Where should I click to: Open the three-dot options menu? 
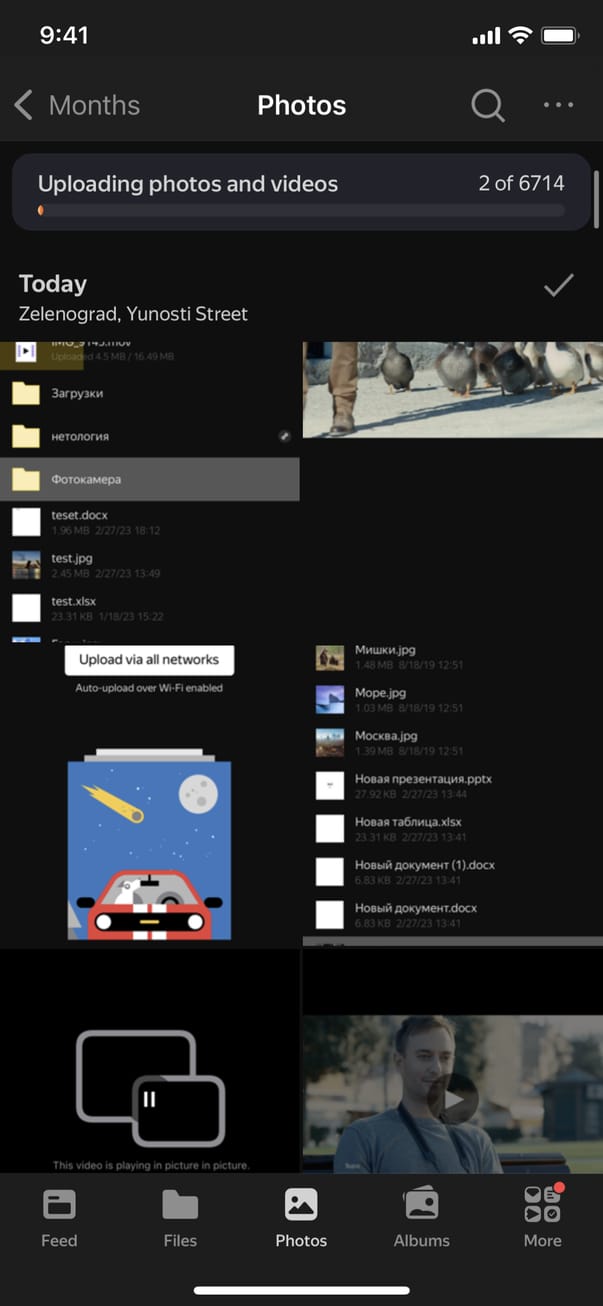tap(558, 105)
